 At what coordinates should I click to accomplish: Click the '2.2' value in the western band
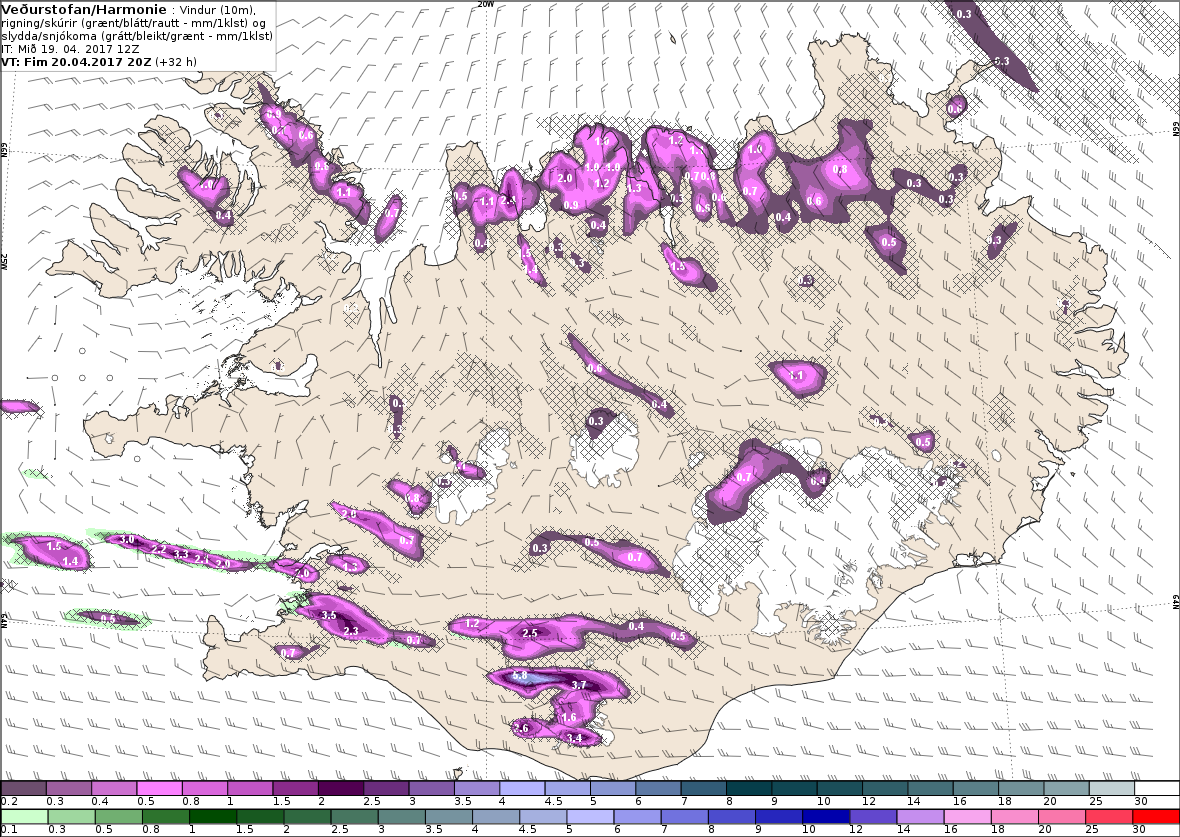(159, 549)
